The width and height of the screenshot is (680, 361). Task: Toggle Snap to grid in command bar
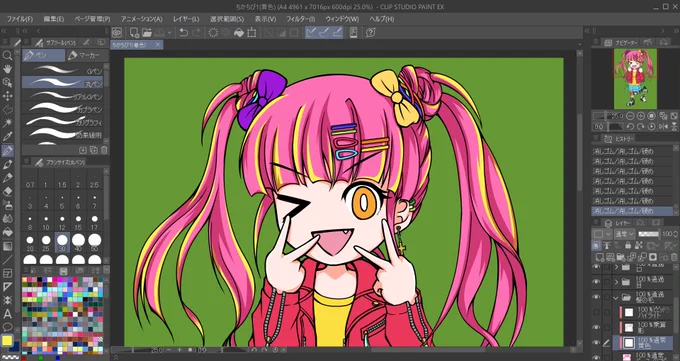337,33
